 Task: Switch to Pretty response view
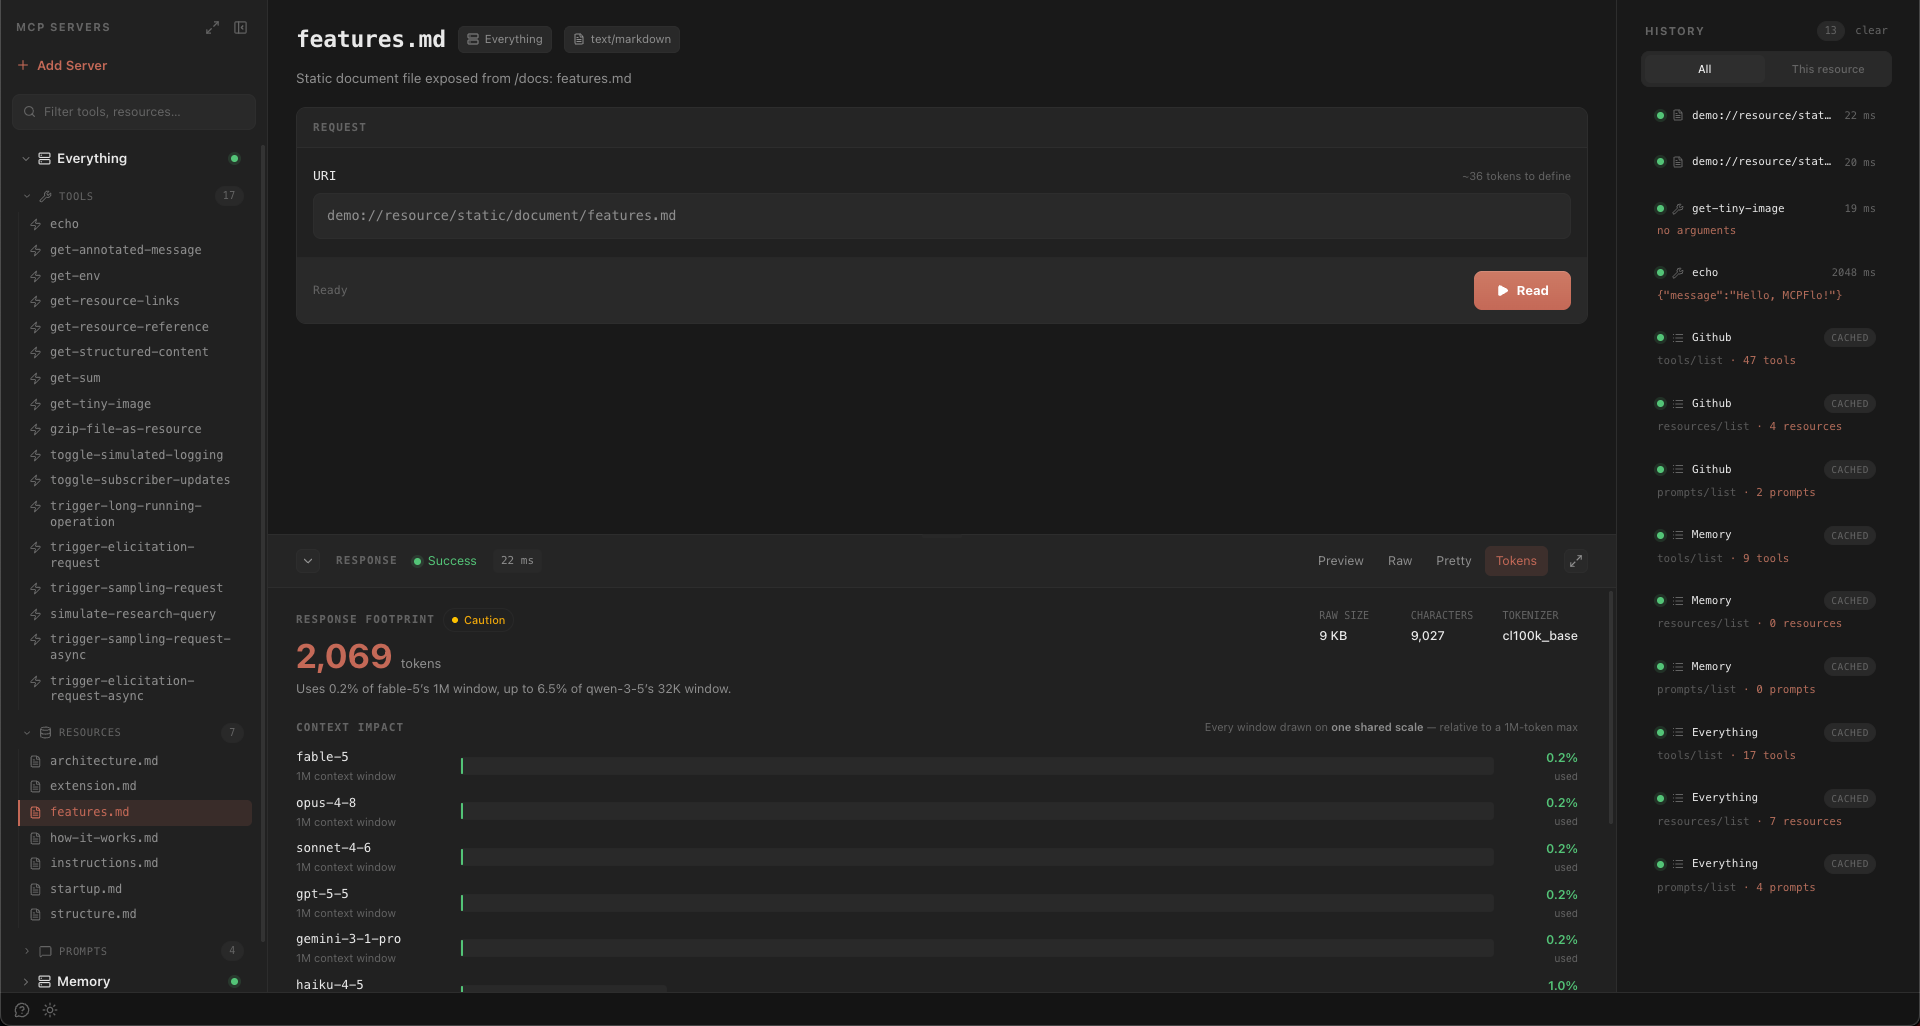(1453, 561)
